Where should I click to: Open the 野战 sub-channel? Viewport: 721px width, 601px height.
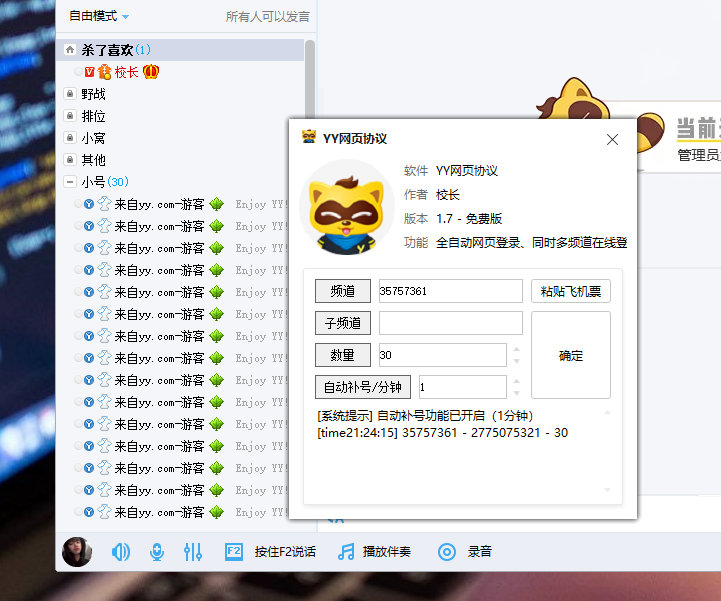pyautogui.click(x=93, y=94)
